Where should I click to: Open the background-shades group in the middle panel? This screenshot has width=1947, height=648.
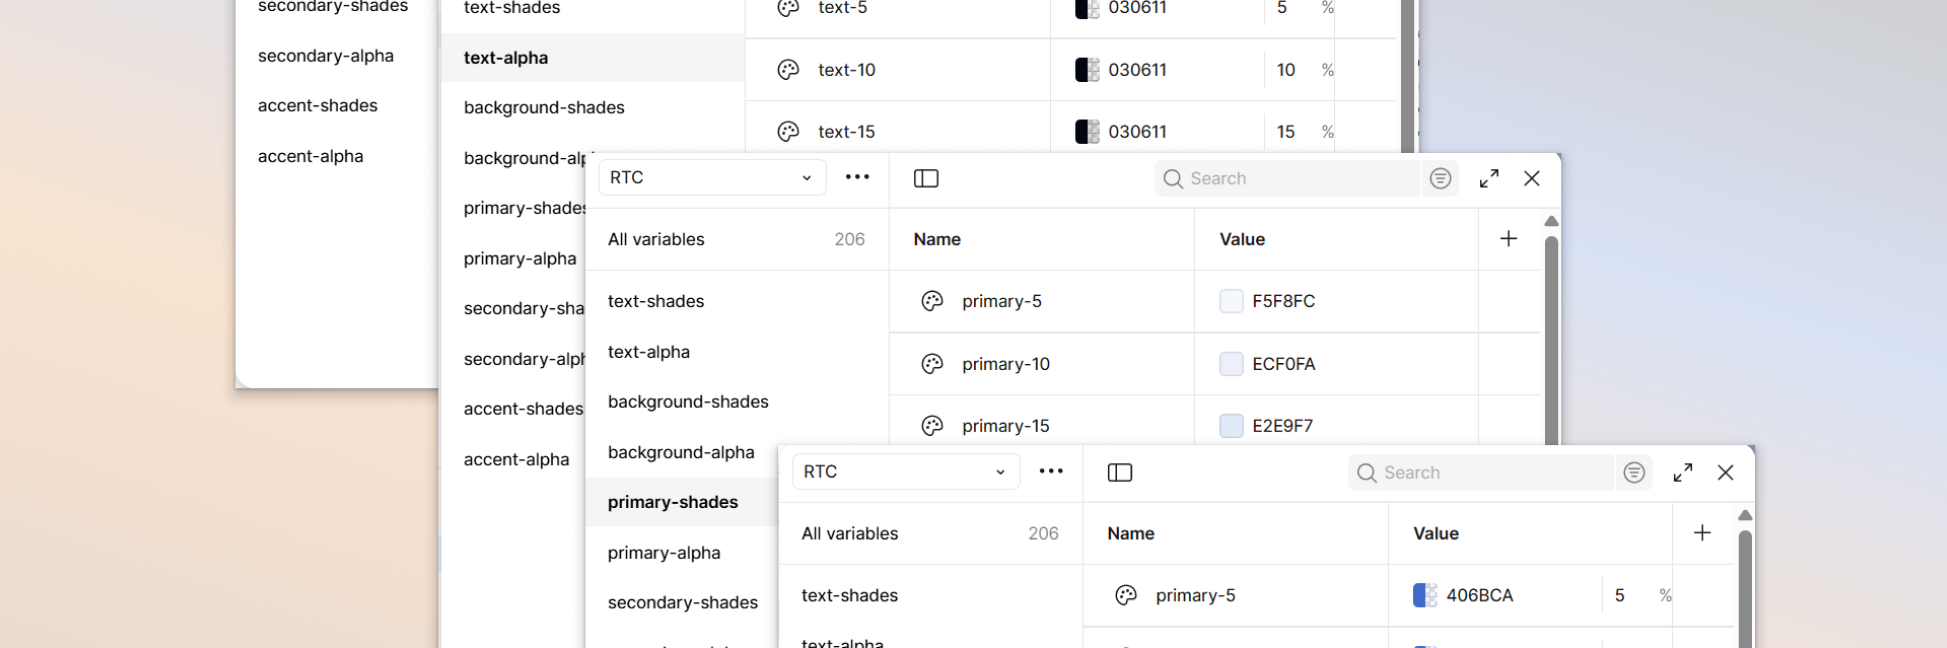688,401
